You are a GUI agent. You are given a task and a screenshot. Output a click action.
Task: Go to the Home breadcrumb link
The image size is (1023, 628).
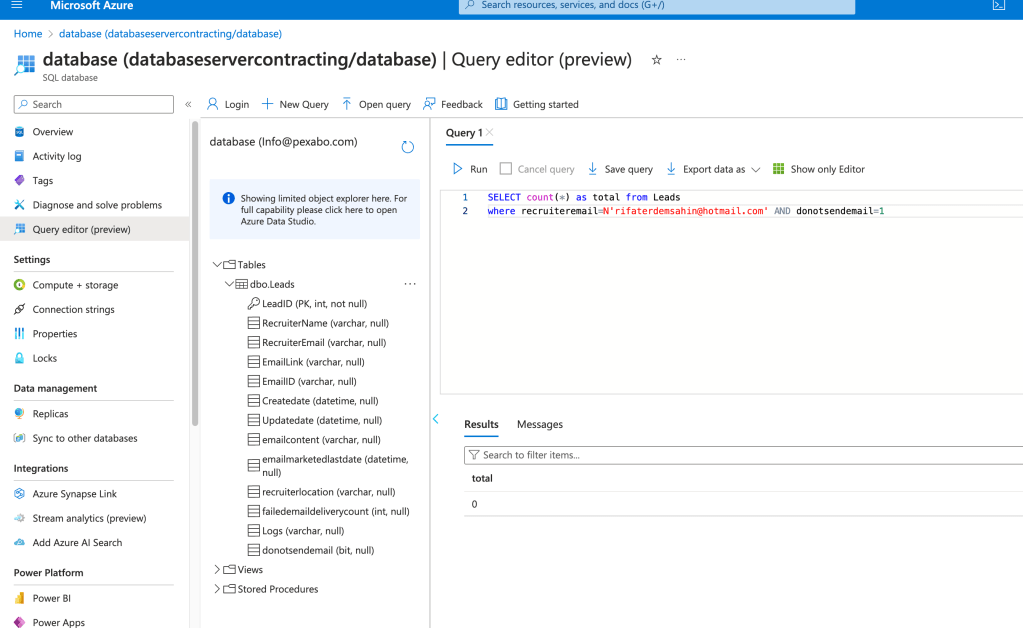click(x=27, y=34)
